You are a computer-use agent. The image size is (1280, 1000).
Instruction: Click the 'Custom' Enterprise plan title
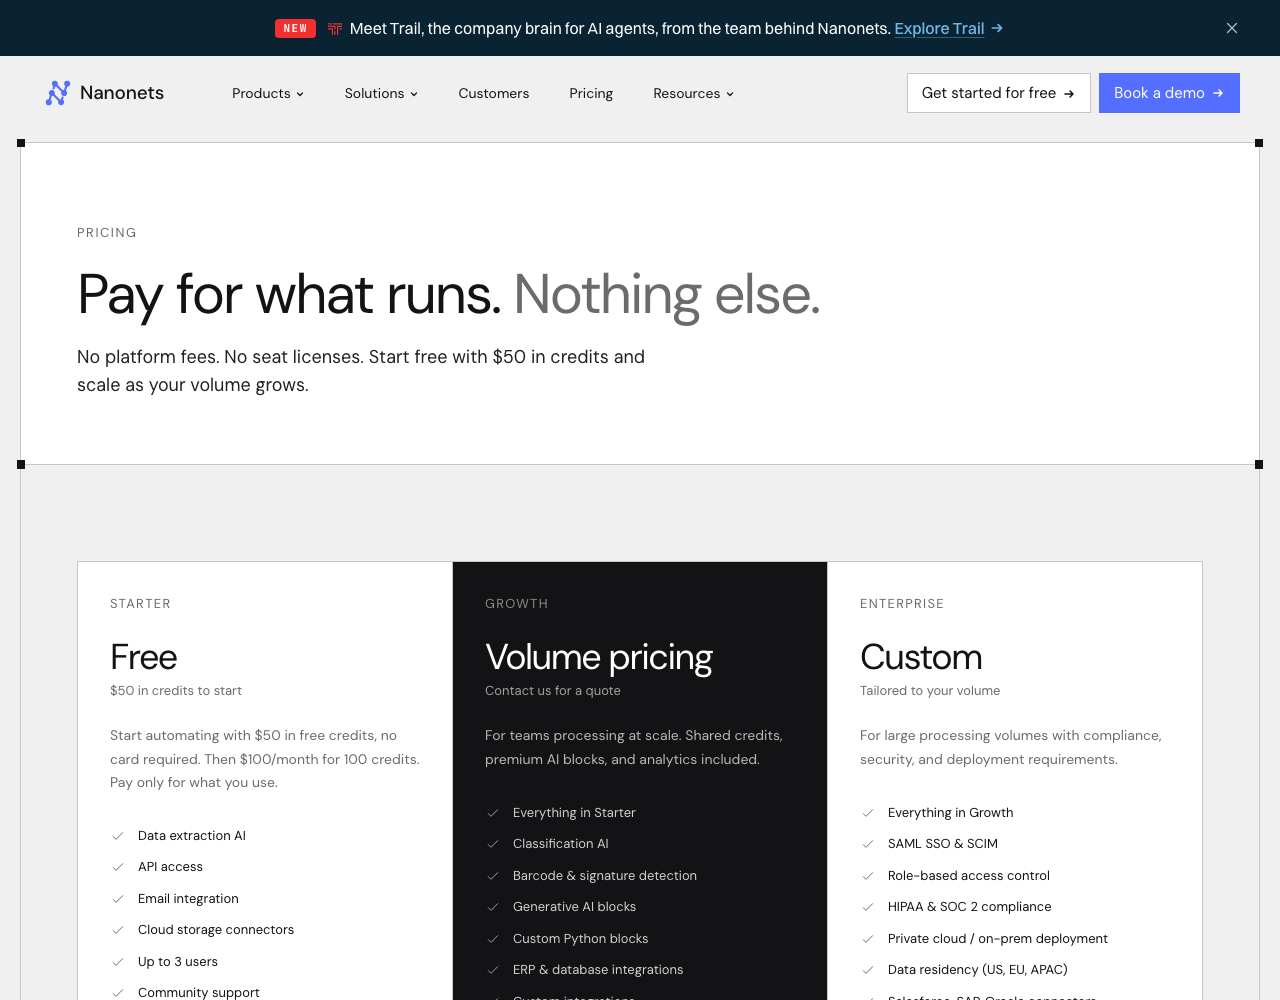click(x=921, y=657)
